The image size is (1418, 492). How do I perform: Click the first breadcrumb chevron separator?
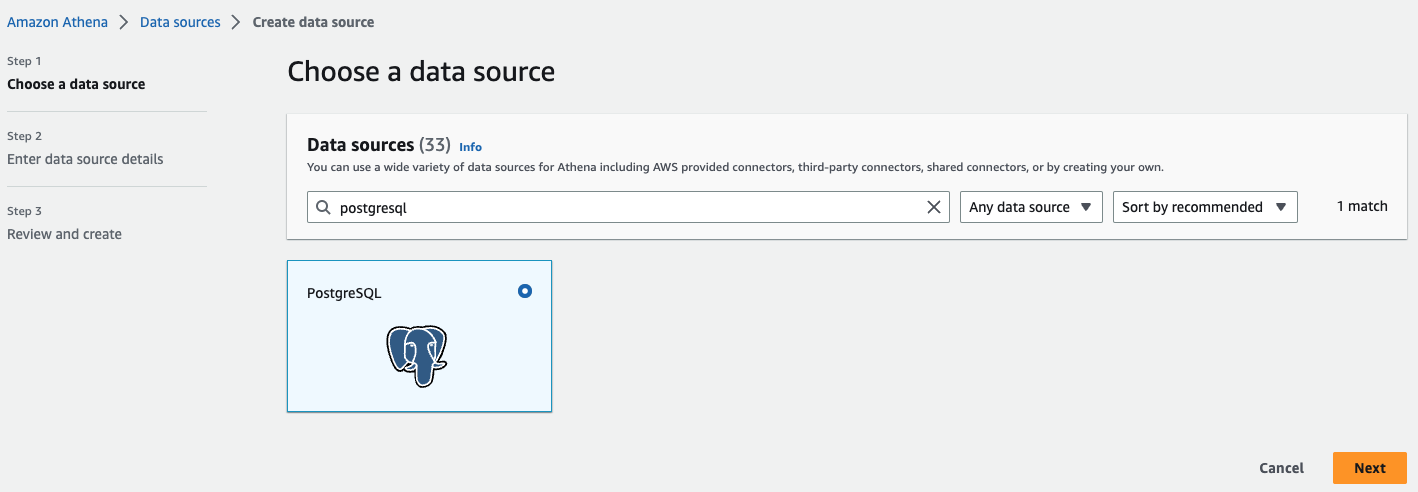point(124,22)
